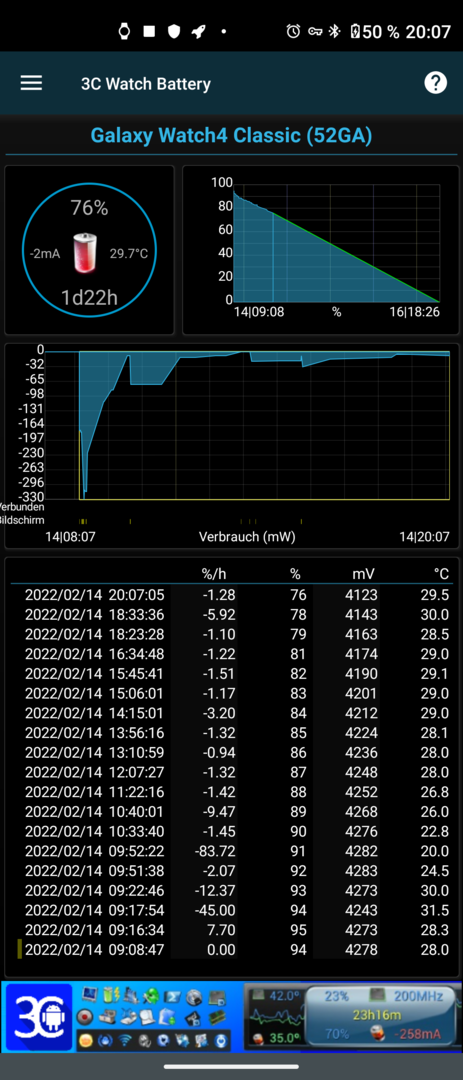463x1080 pixels.
Task: Select the 2022/02/14 15:45:41 history row
Action: 232,674
